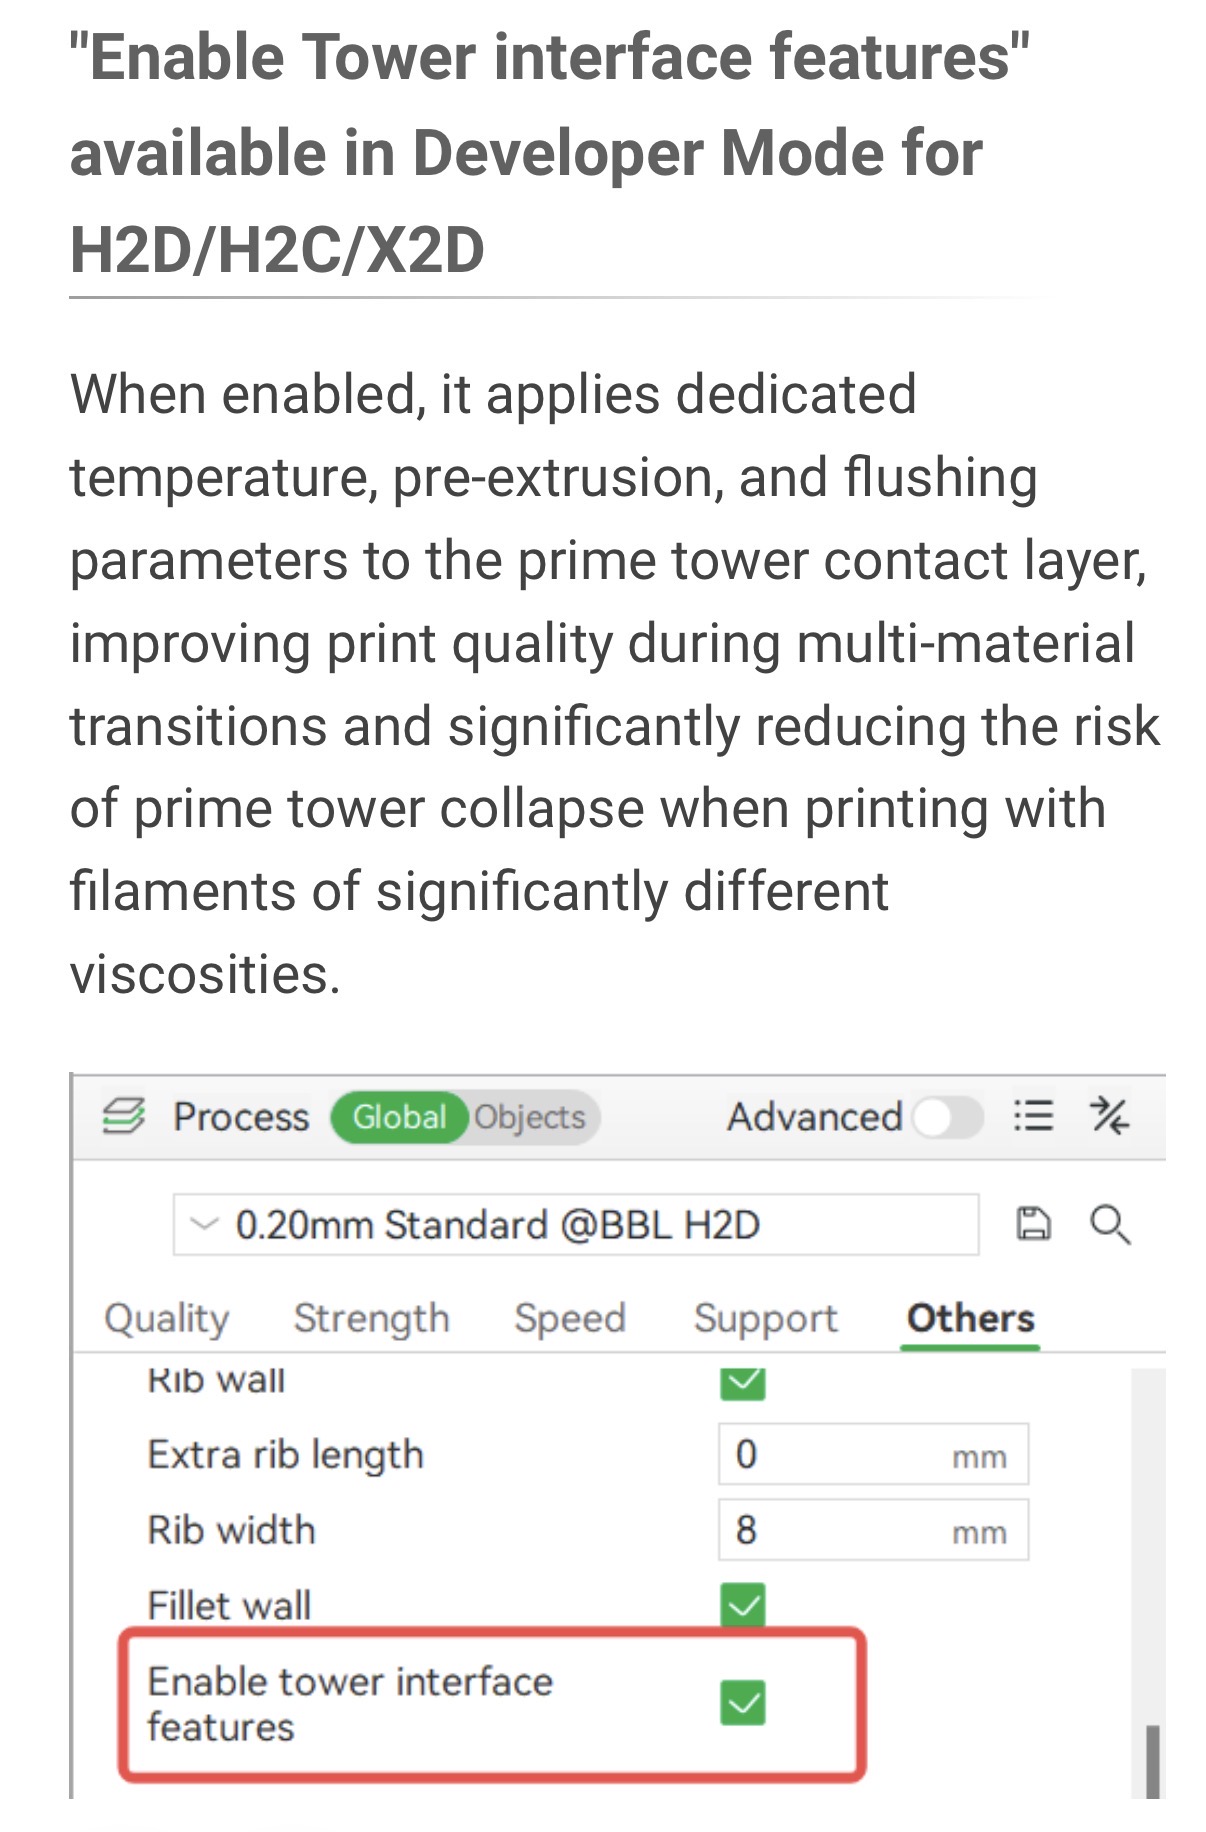The height and width of the screenshot is (1832, 1206).
Task: Uncheck the Fillet wall checkbox
Action: point(743,1606)
